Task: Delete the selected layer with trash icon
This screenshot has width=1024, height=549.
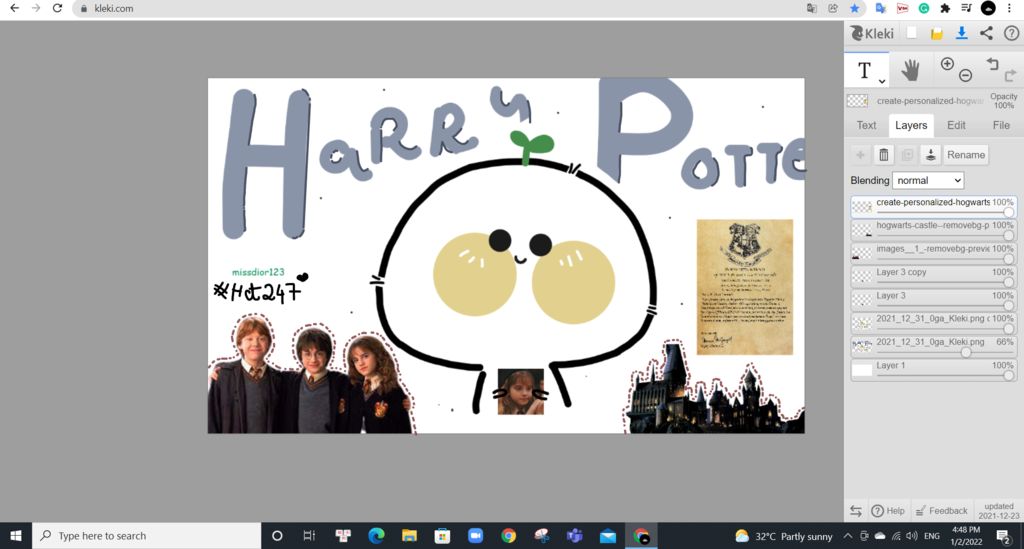Action: (x=884, y=155)
